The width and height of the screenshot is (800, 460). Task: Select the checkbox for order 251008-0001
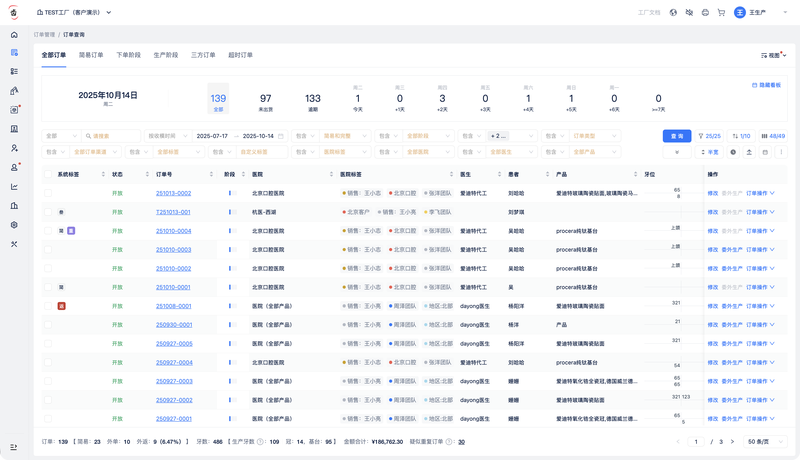pyautogui.click(x=48, y=306)
